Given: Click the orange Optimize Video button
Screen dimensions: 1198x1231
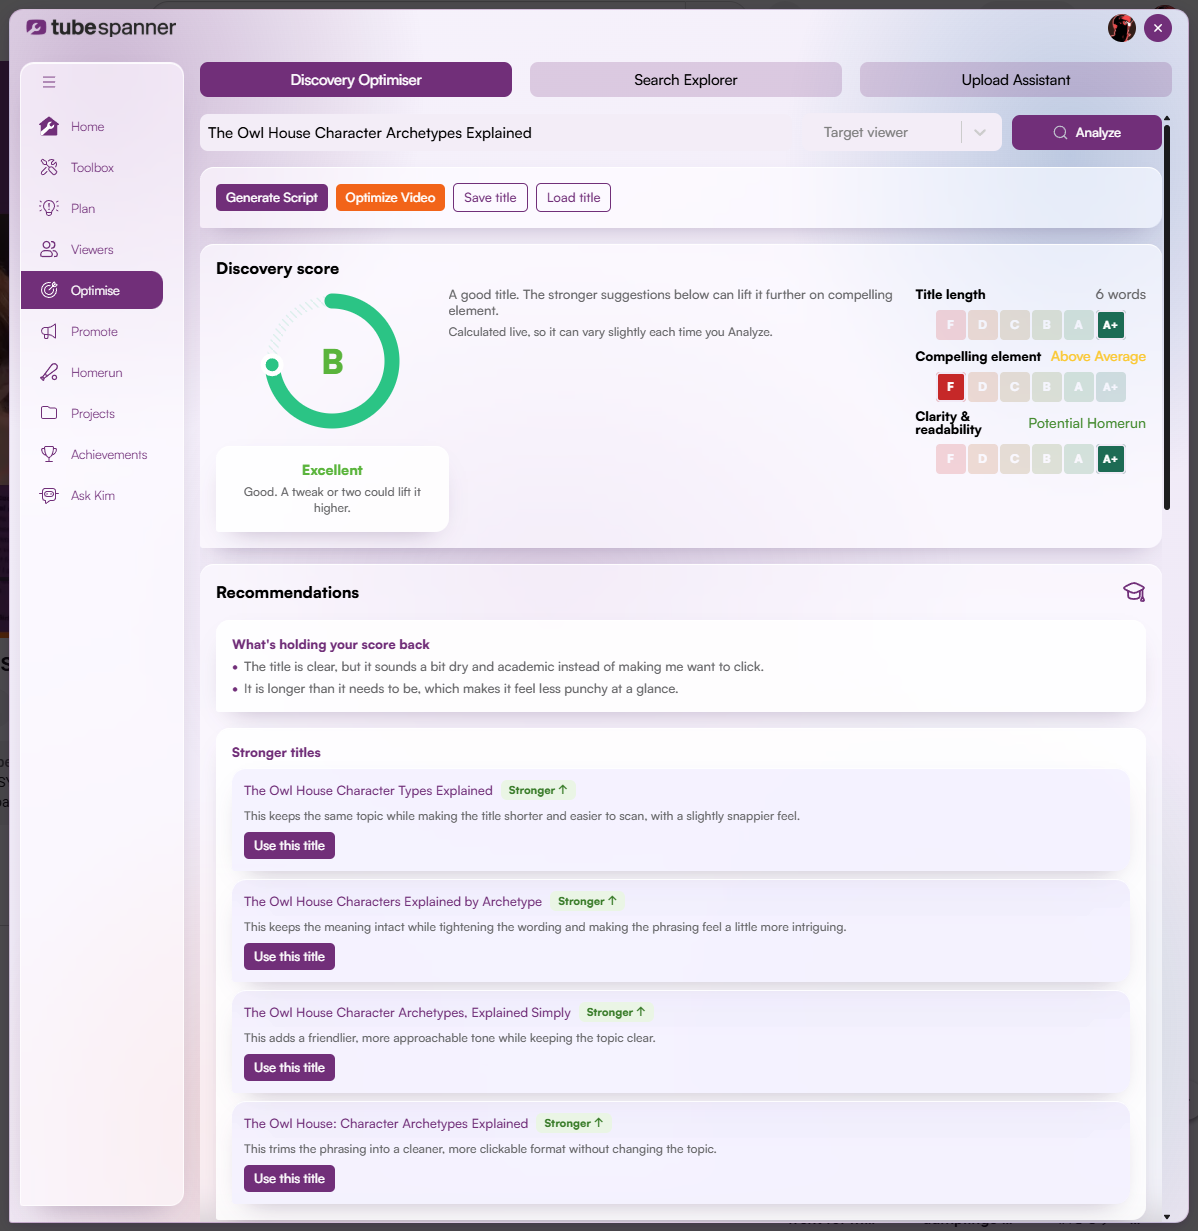Looking at the screenshot, I should tap(390, 198).
